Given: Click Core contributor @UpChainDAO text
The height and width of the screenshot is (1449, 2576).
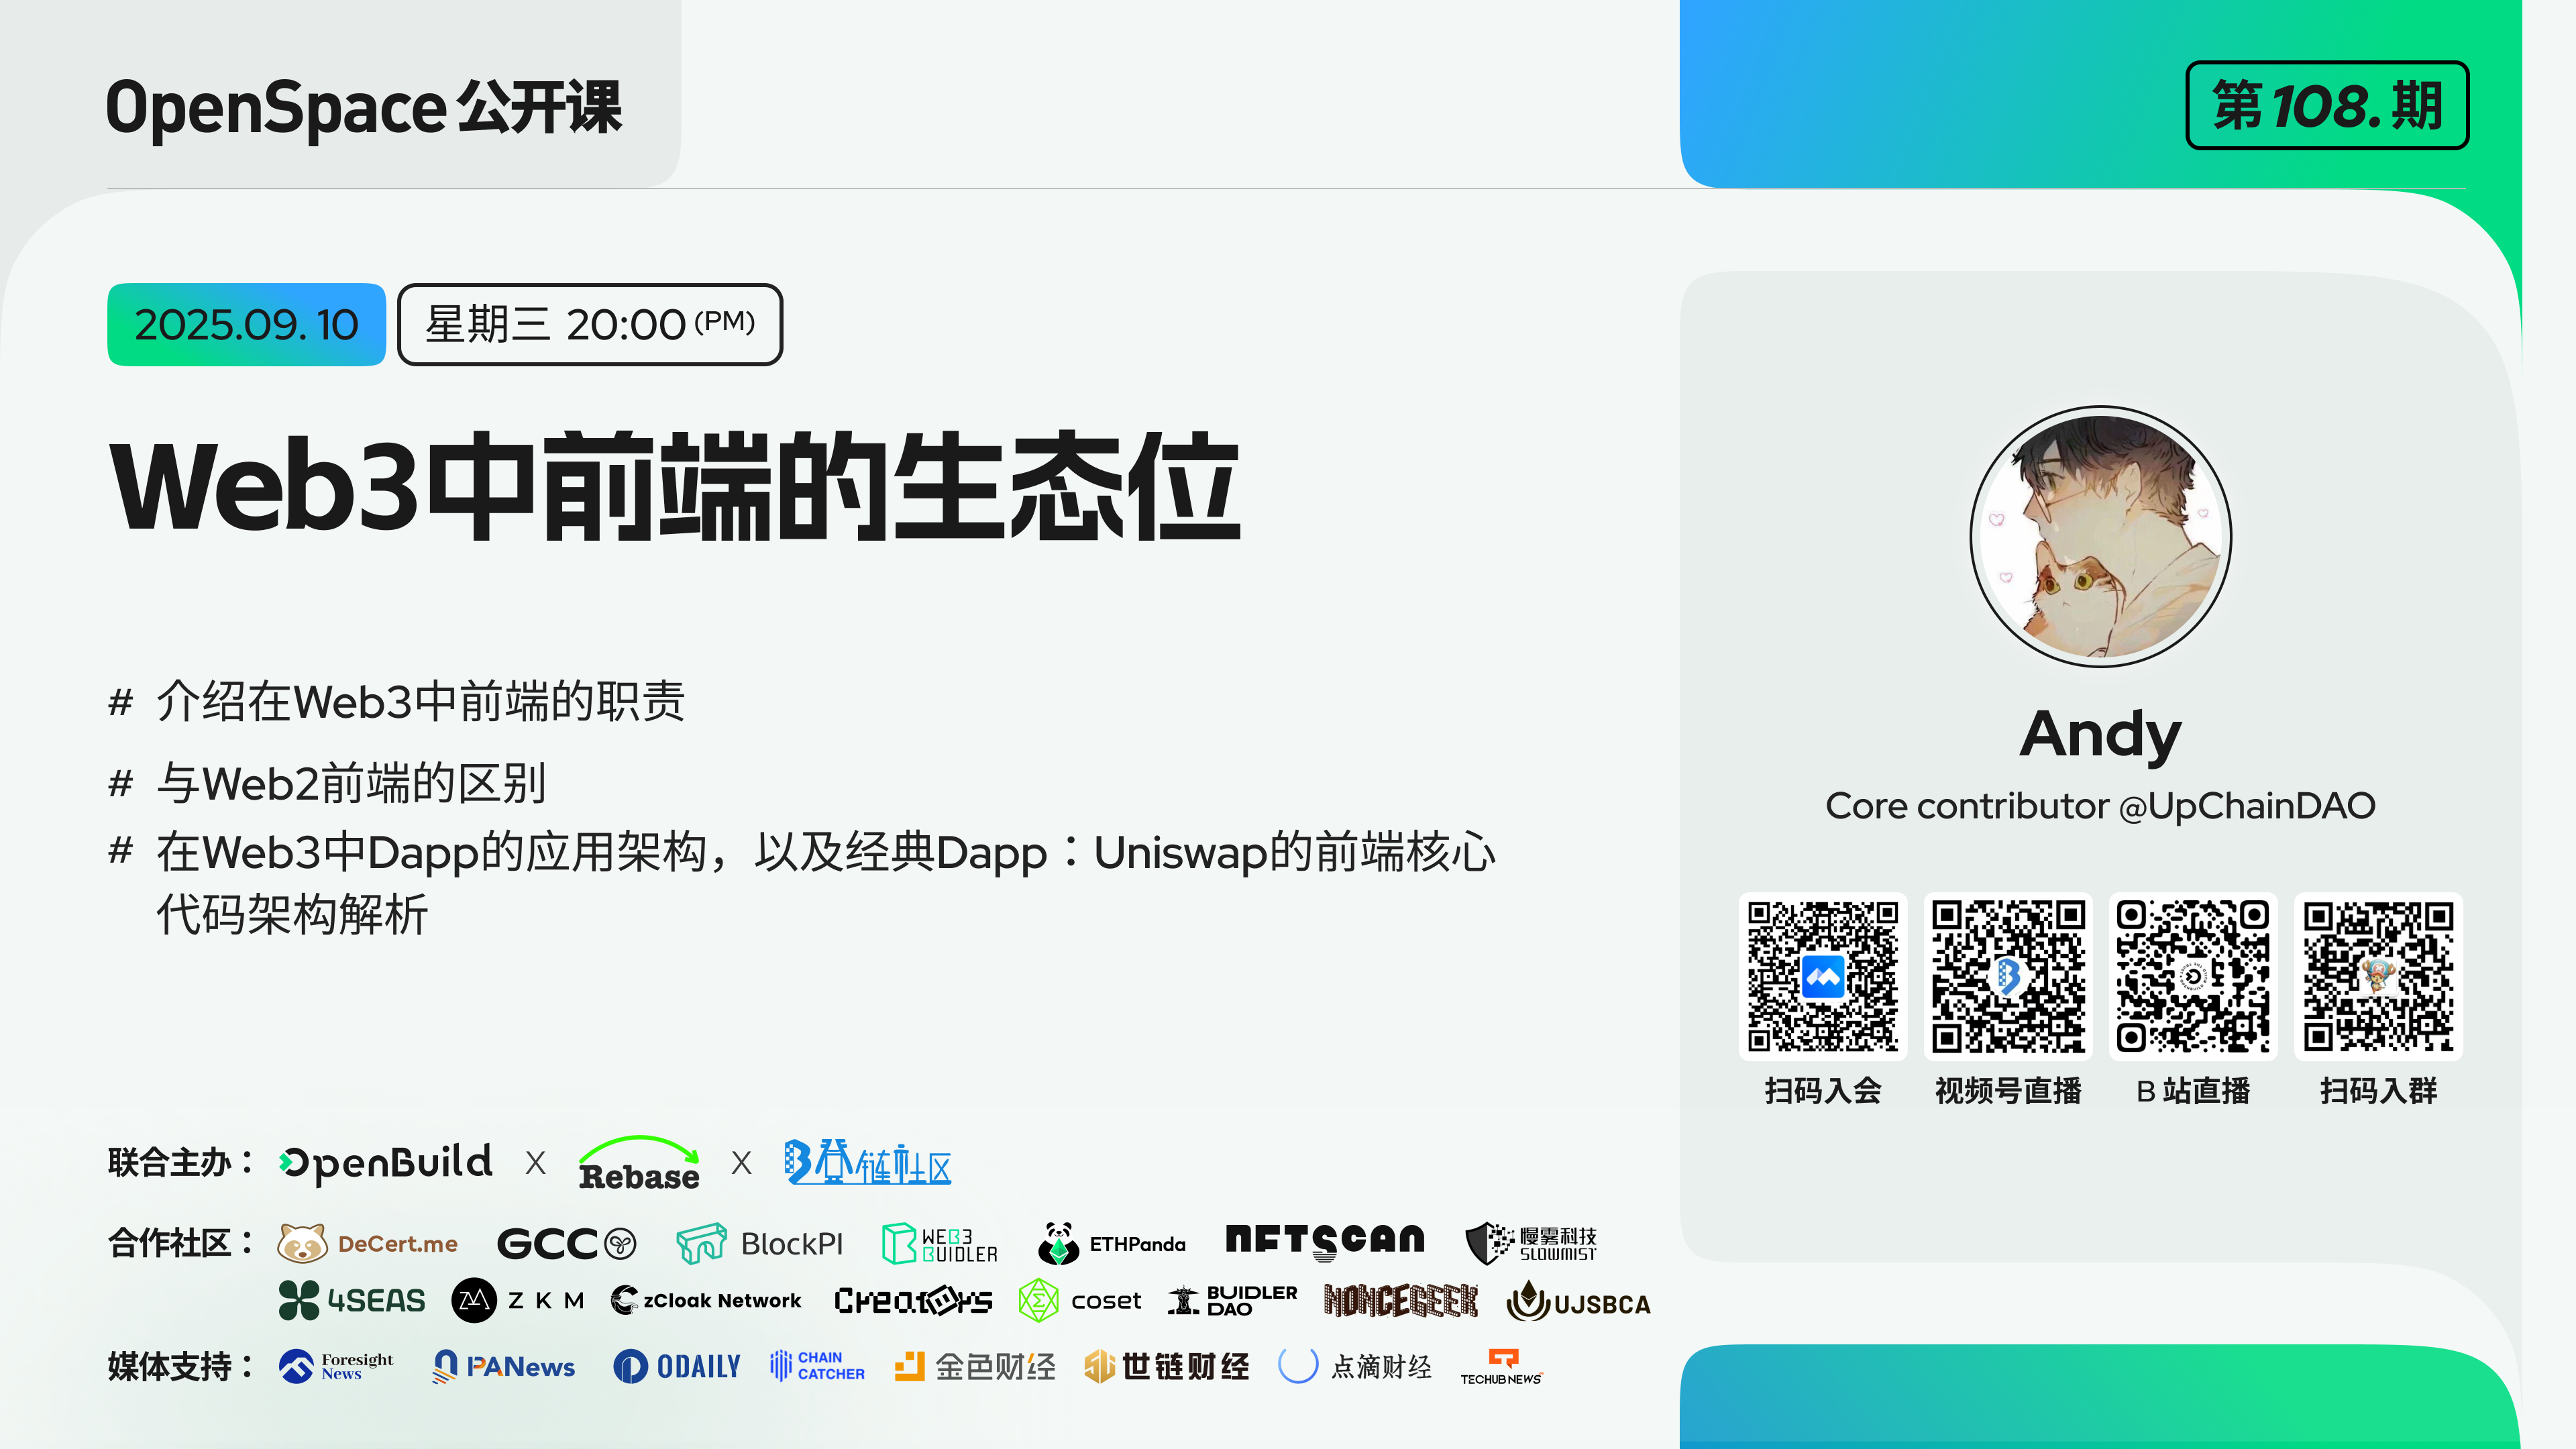Looking at the screenshot, I should pos(2100,806).
